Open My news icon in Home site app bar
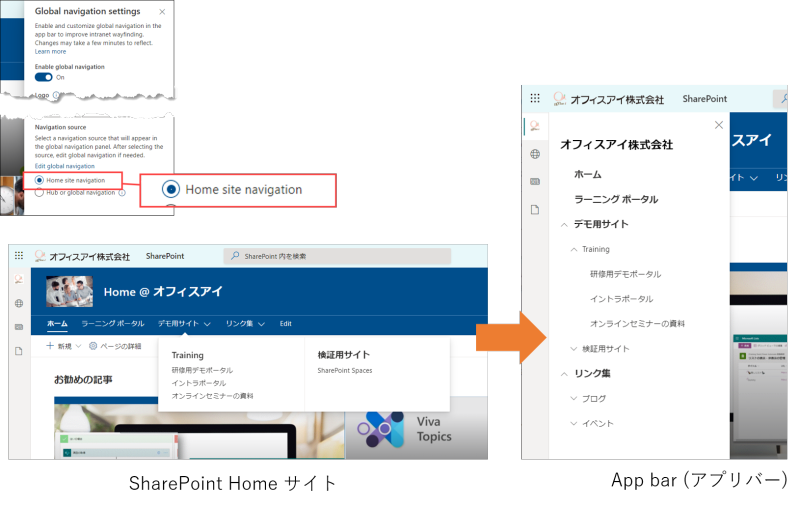This screenshot has height=507, width=800. coord(19,327)
